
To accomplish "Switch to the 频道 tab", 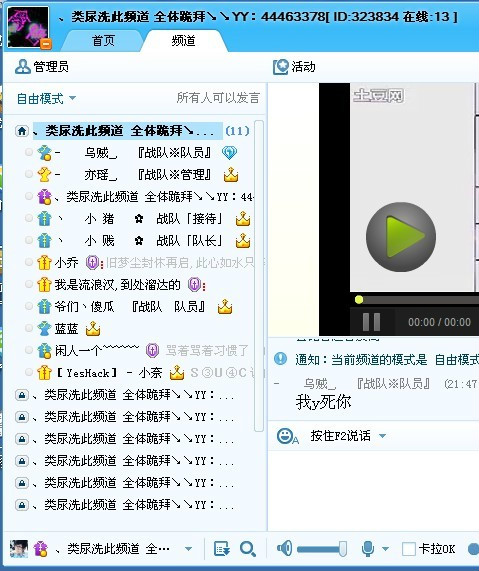I will coord(183,41).
